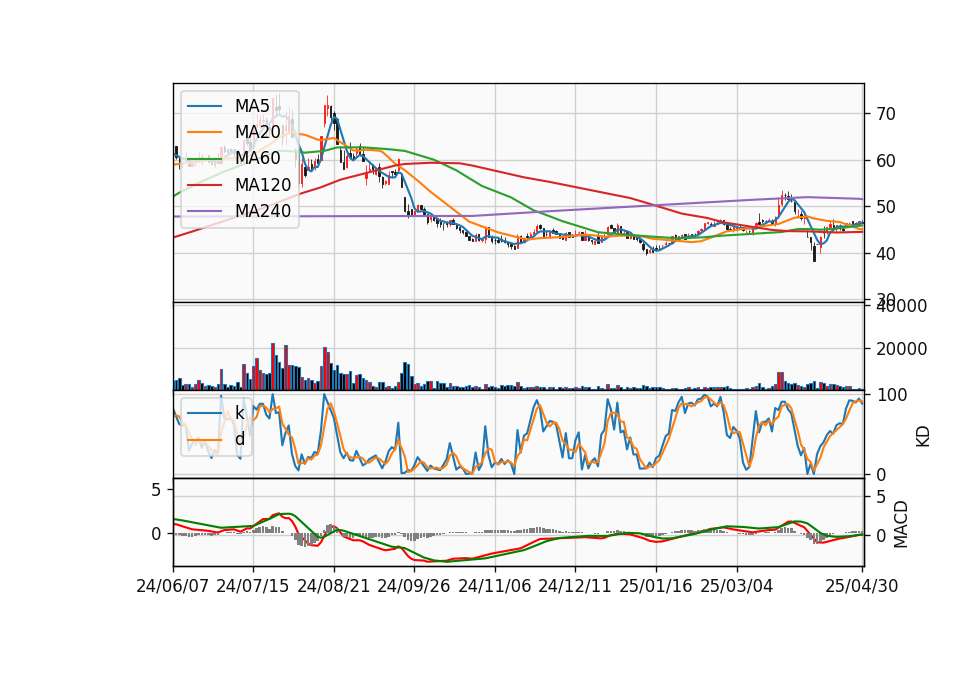Click the 100 label on KD axis
The height and width of the screenshot is (690, 960).
point(892,395)
